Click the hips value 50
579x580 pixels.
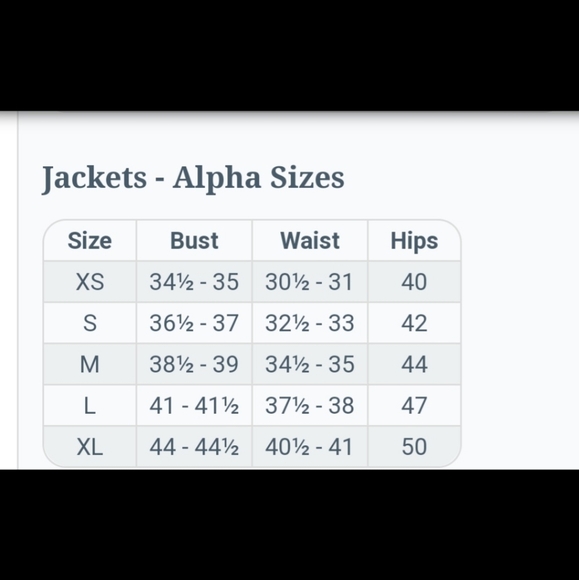(414, 447)
